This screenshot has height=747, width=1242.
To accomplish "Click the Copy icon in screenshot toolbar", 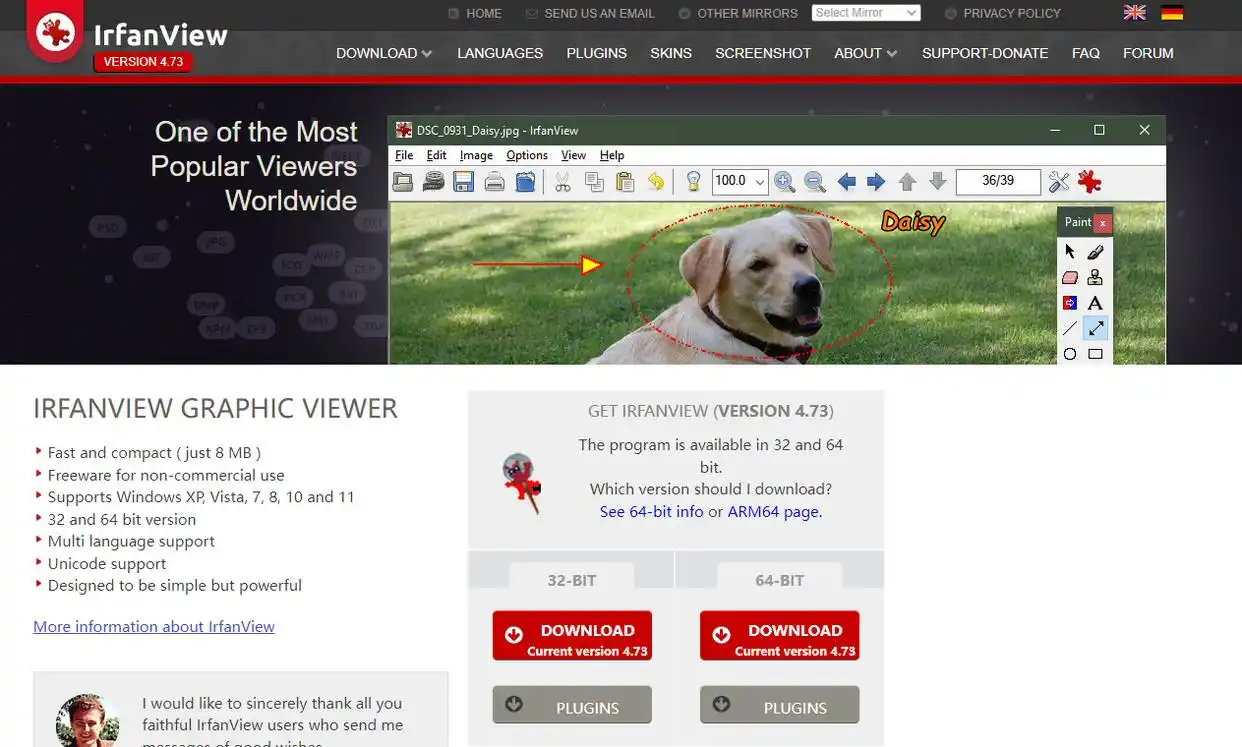I will pos(594,181).
